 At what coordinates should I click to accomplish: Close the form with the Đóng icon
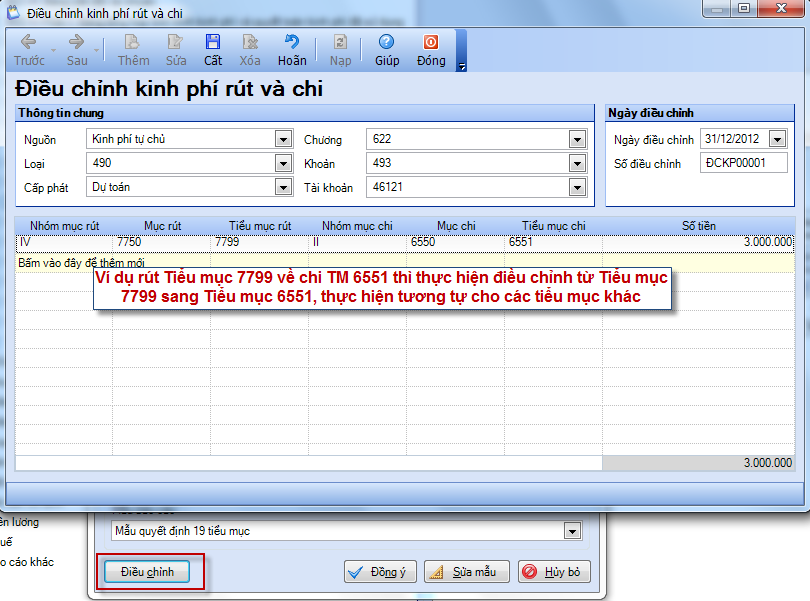431,42
